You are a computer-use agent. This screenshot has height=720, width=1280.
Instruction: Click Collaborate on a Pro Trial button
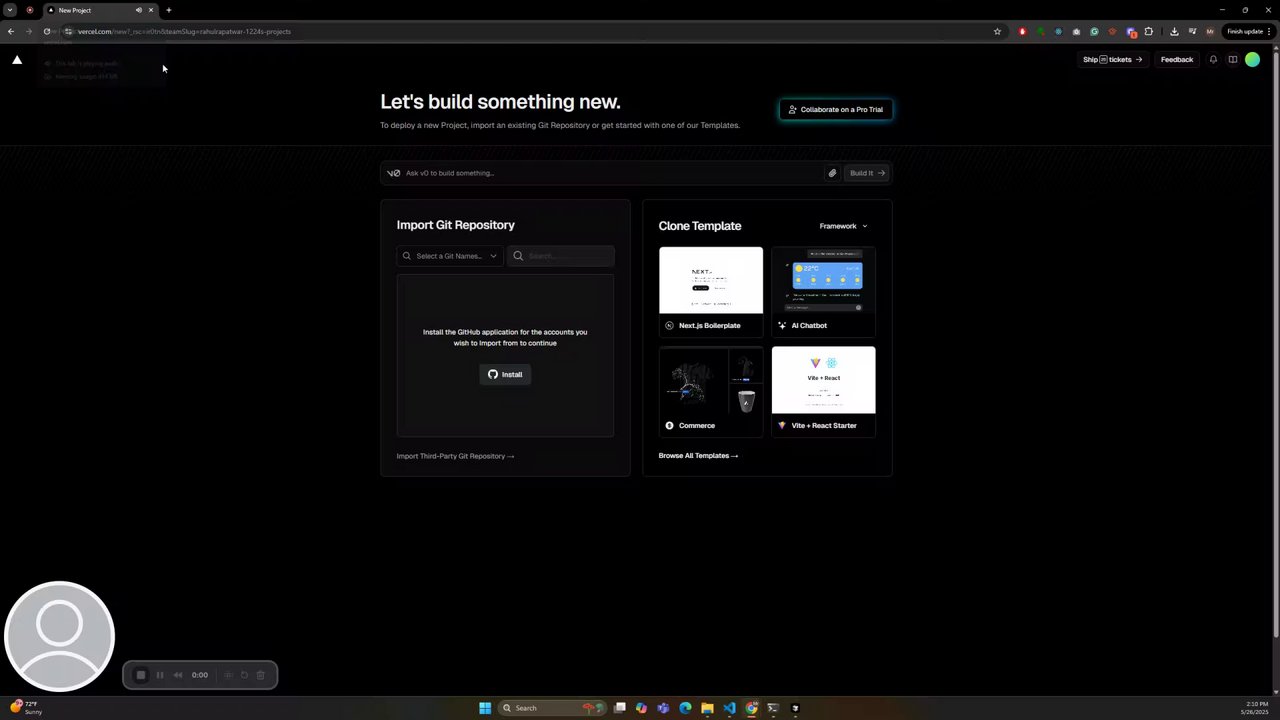(836, 109)
